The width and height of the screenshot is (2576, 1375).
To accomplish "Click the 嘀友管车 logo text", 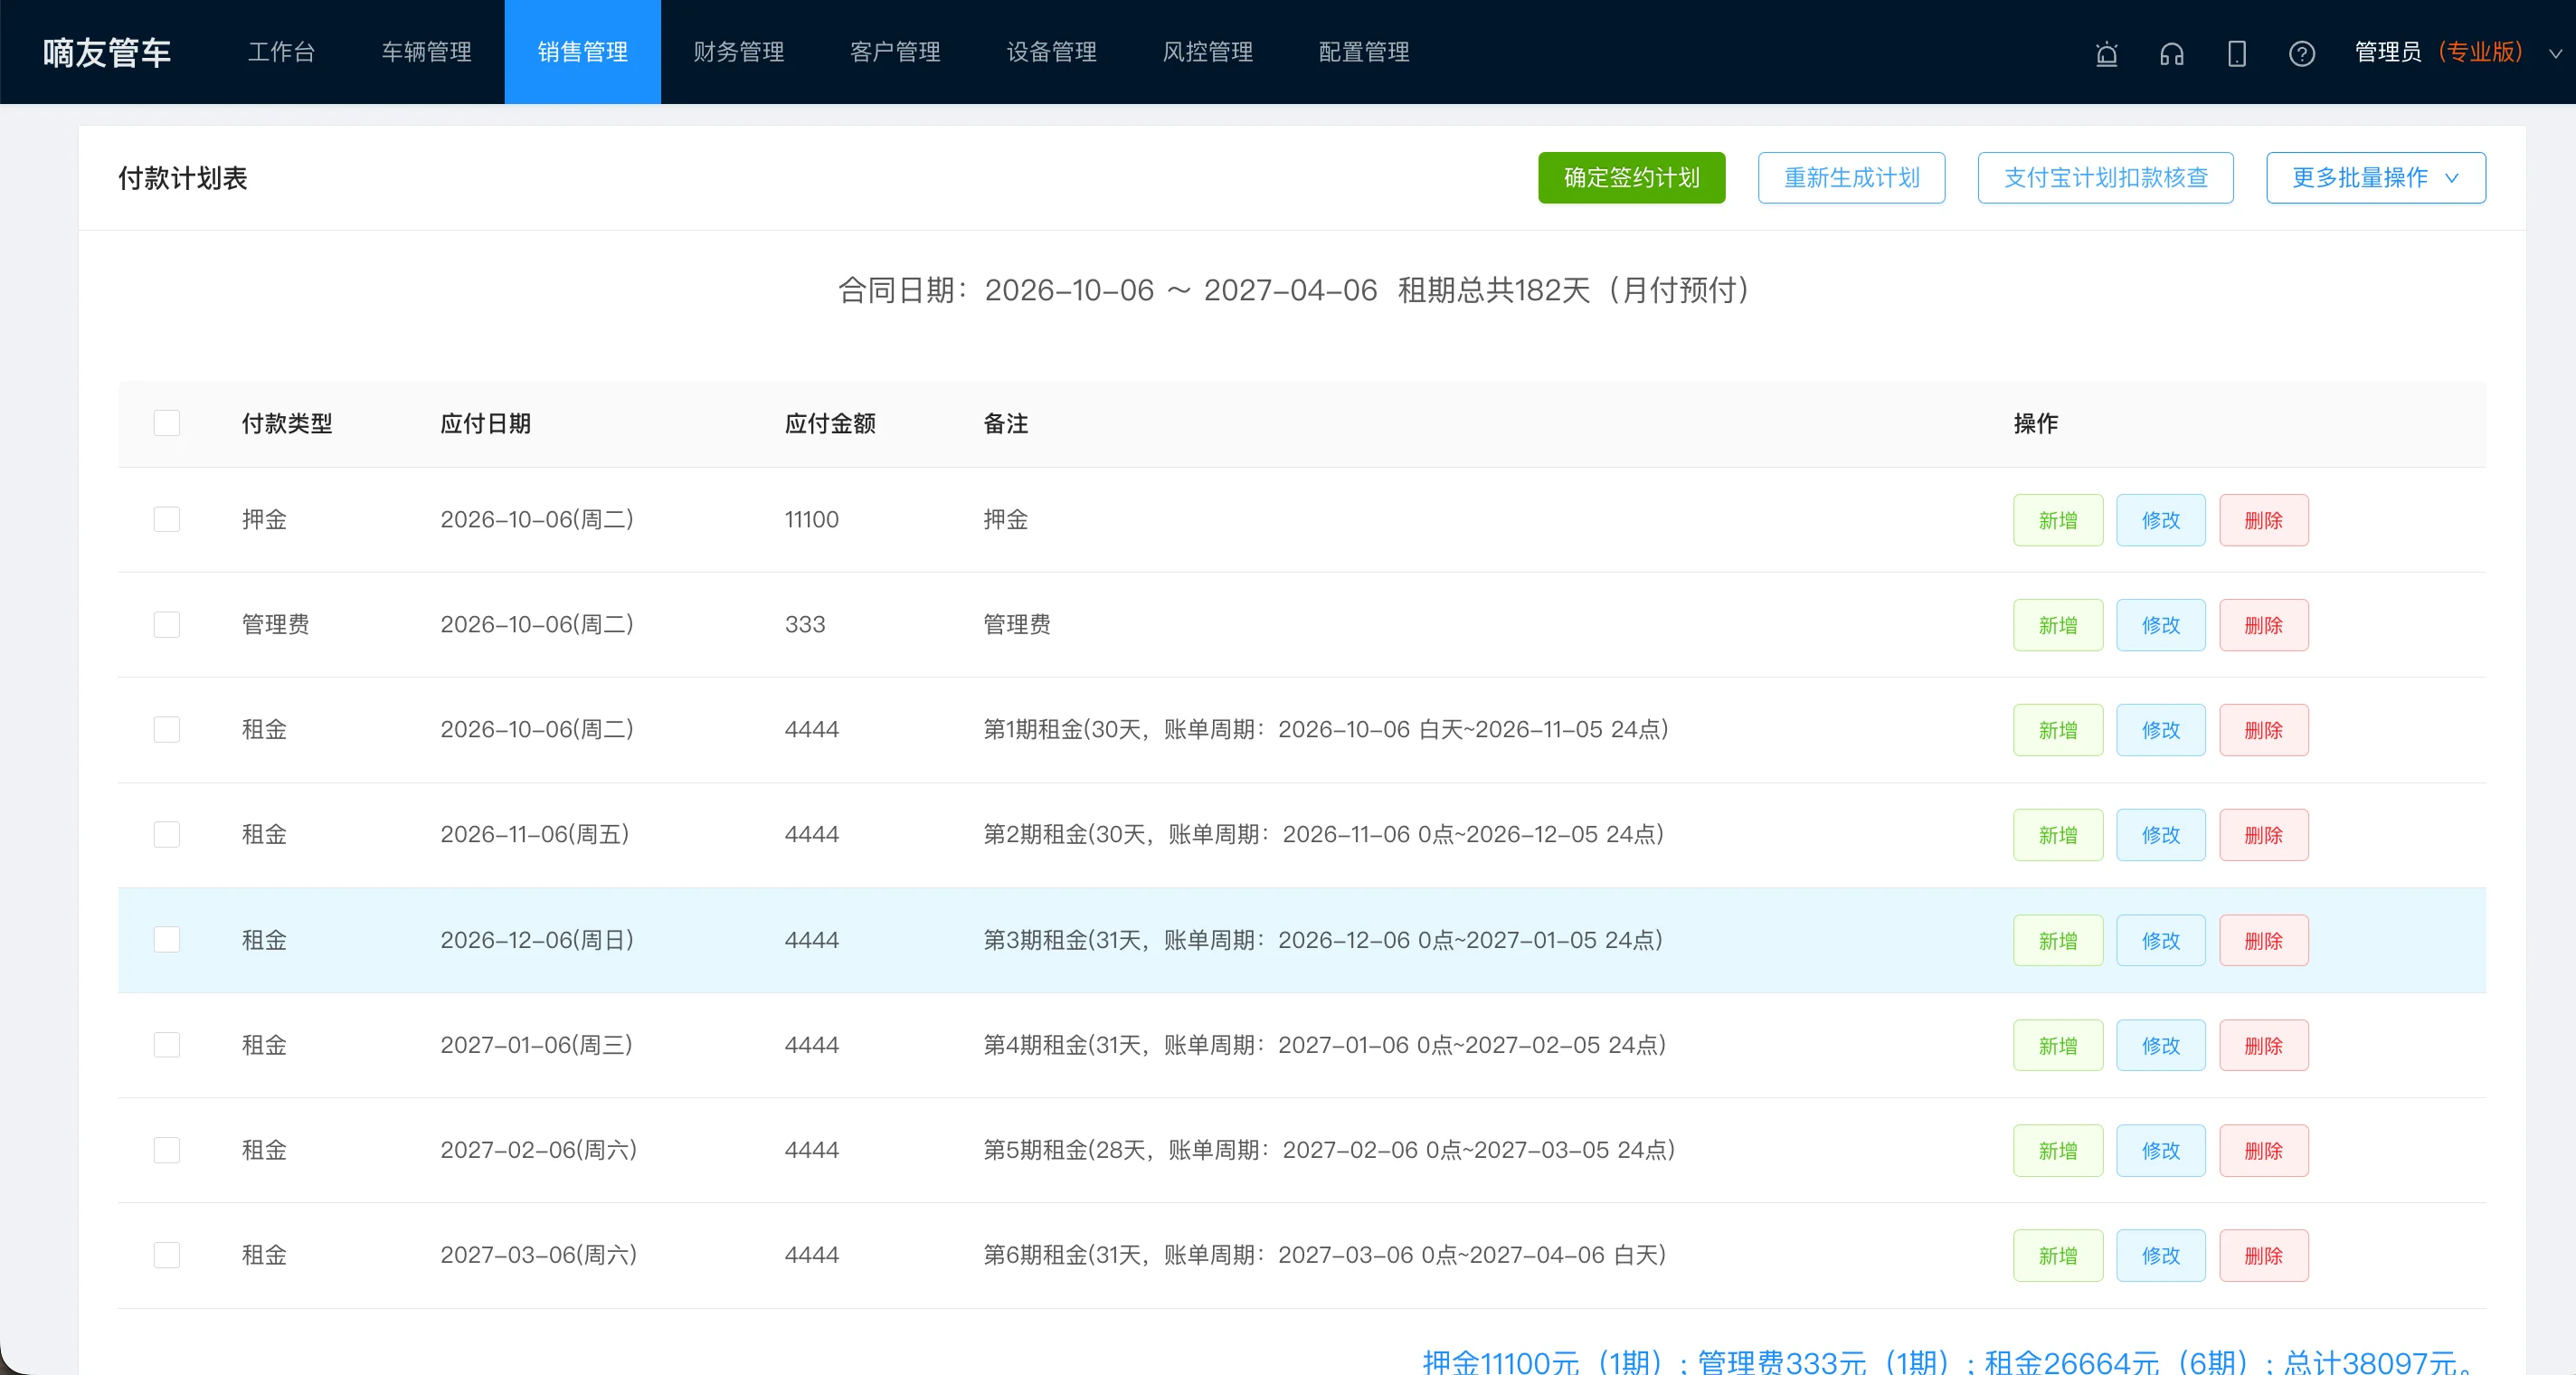I will (107, 53).
